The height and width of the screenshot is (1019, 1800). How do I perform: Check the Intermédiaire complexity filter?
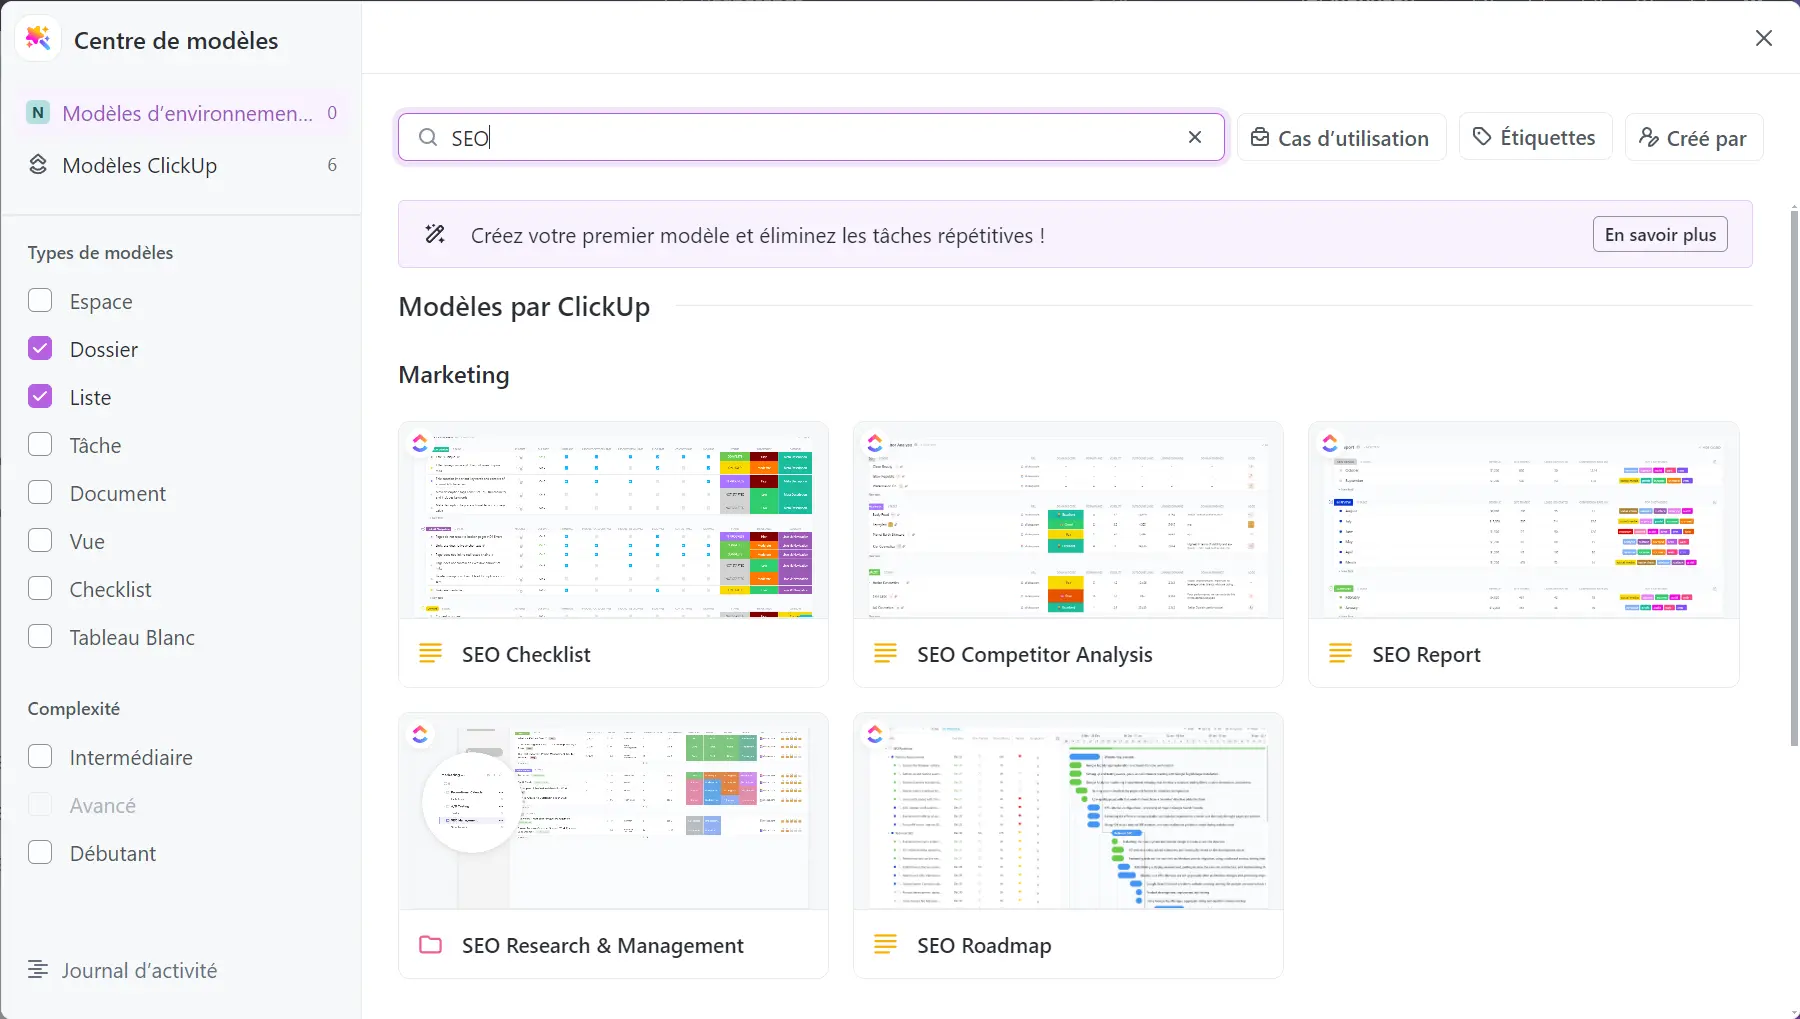click(40, 757)
